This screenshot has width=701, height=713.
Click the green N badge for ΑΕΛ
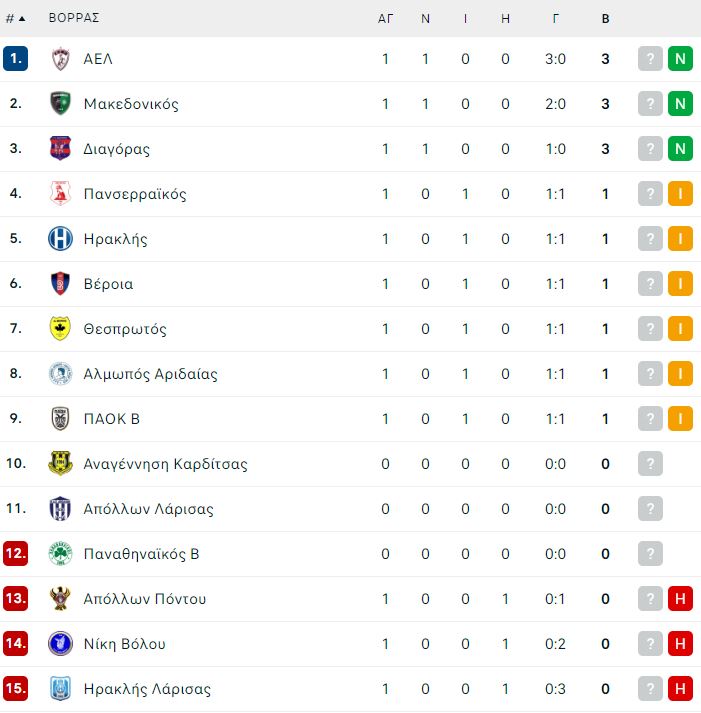[x=680, y=59]
